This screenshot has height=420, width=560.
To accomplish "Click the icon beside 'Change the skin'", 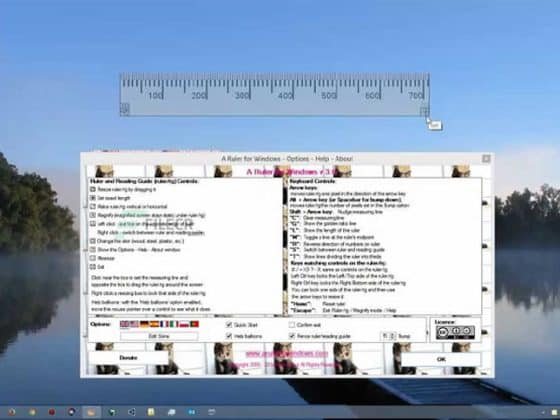I will [x=93, y=241].
